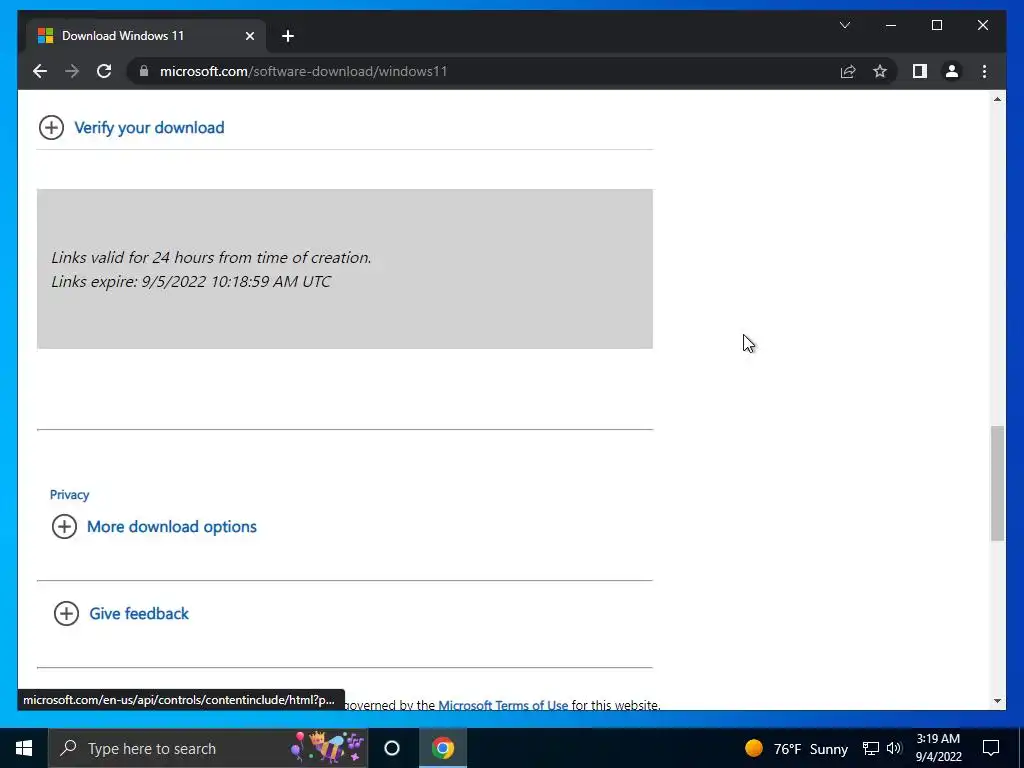The width and height of the screenshot is (1024, 768).
Task: Maximize the Chrome window
Action: pyautogui.click(x=936, y=25)
